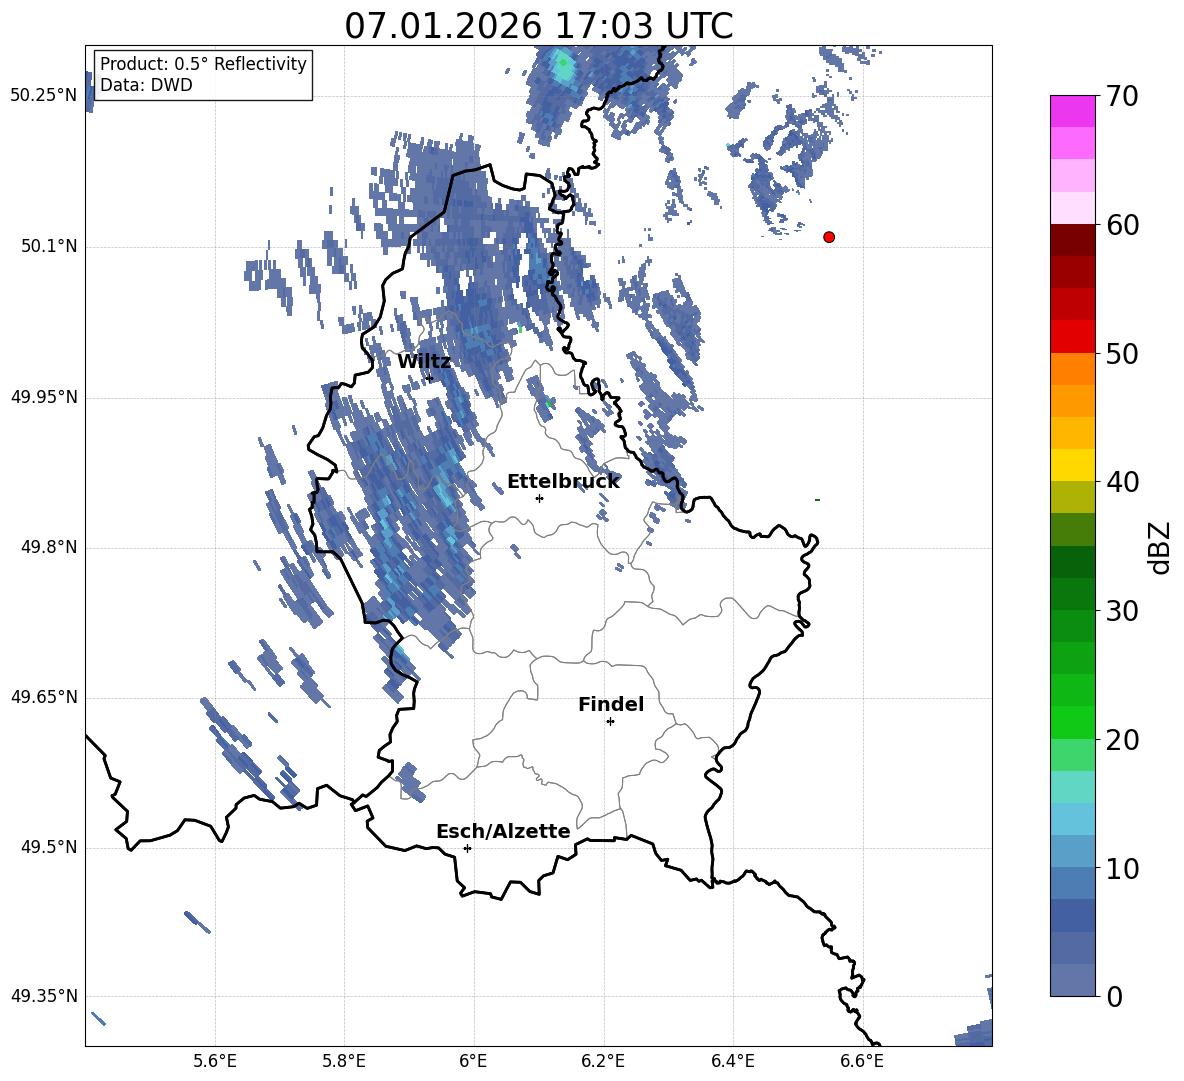
Task: Click the 5.6°E longitude label
Action: (215, 1061)
